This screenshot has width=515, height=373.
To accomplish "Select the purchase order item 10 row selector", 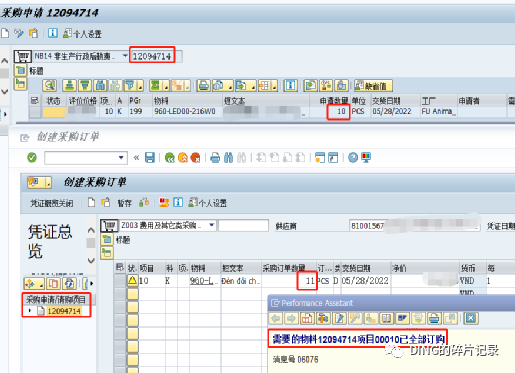I will 120,281.
